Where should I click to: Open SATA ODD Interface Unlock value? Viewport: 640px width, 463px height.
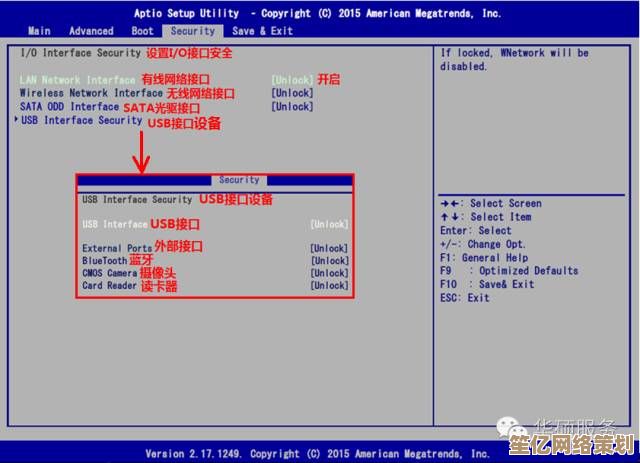[x=292, y=107]
